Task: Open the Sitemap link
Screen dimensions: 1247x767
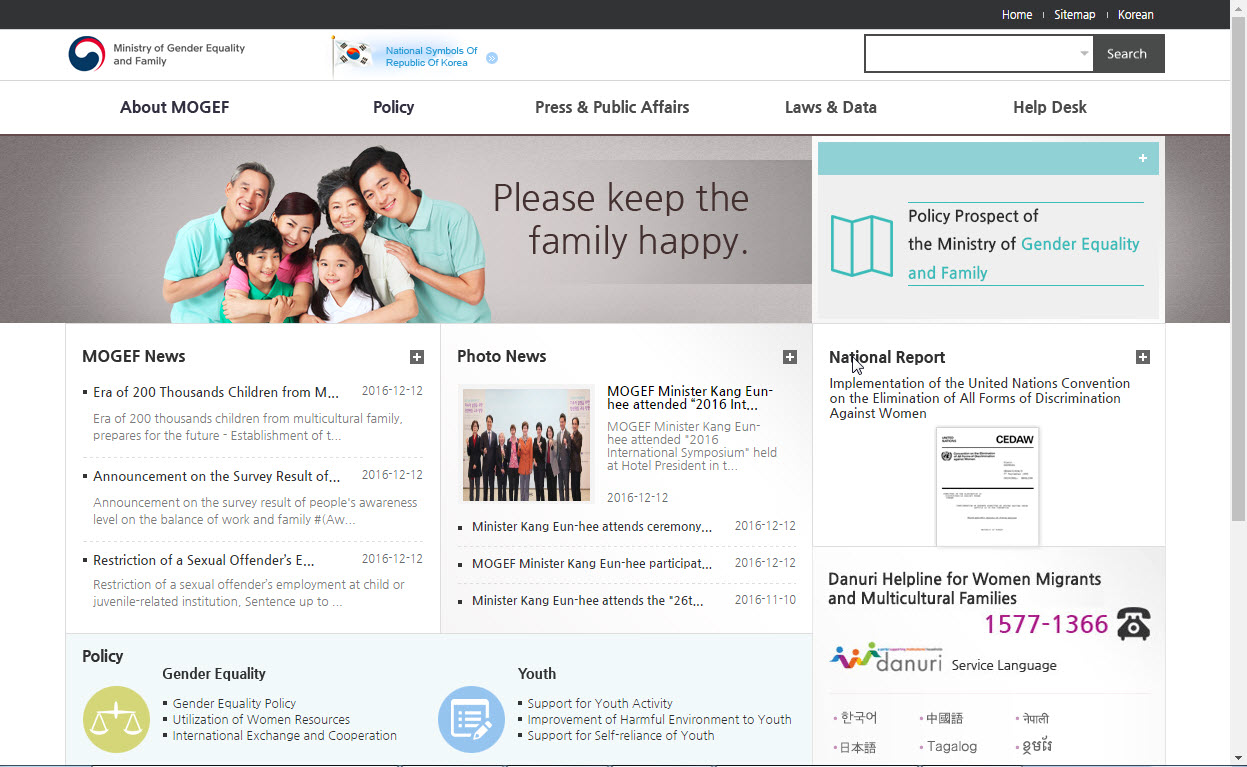Action: click(x=1074, y=15)
